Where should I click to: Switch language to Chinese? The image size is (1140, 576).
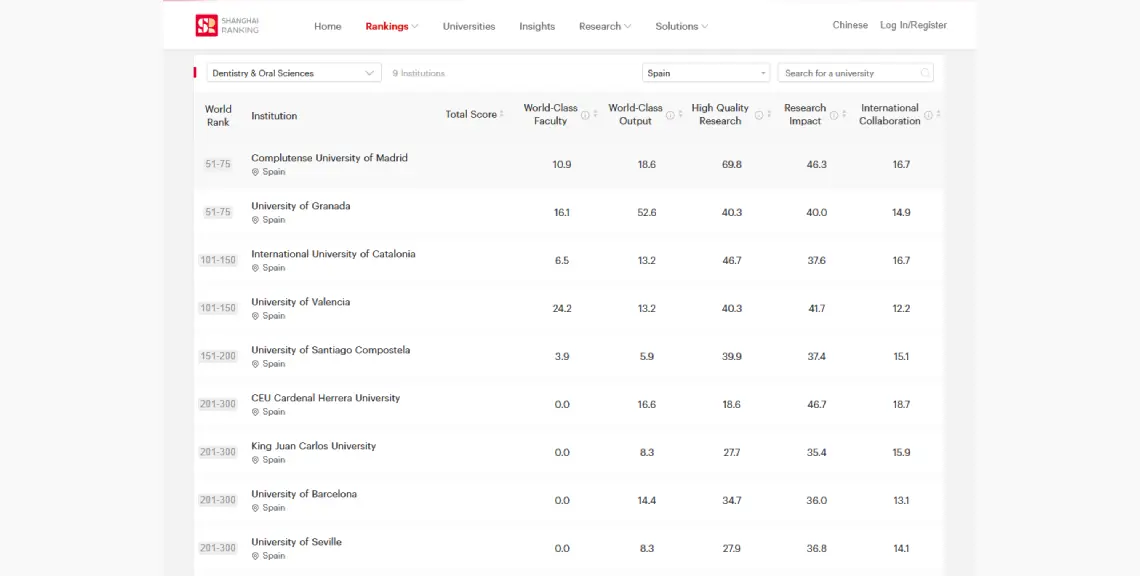850,25
